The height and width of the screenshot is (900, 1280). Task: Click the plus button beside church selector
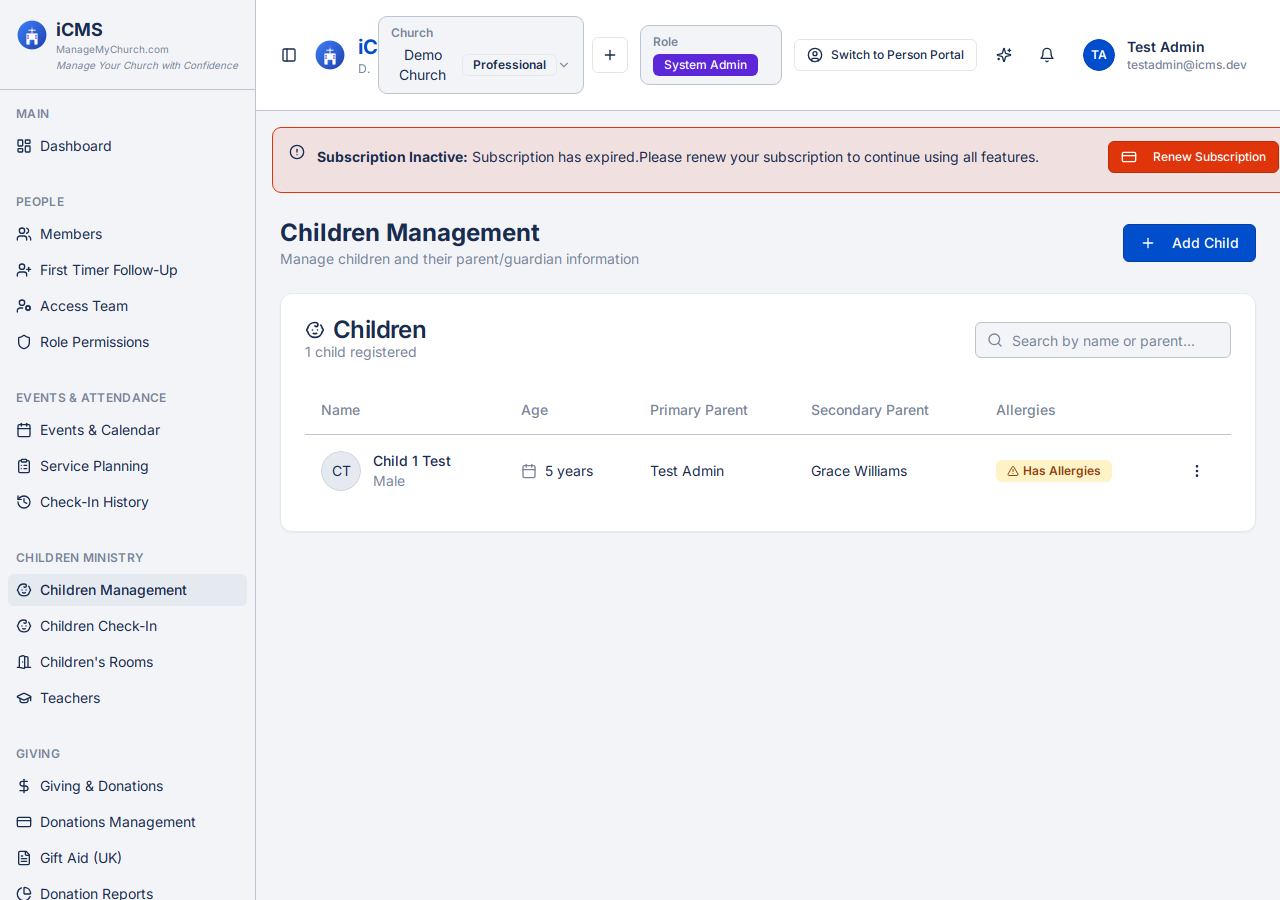610,55
